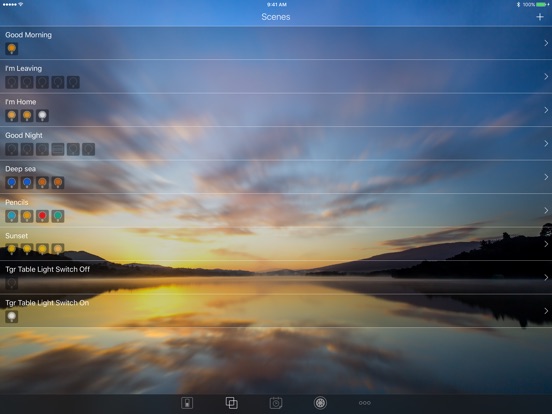Expand Deep sea scene via its chevron
The height and width of the screenshot is (414, 552).
click(x=546, y=177)
